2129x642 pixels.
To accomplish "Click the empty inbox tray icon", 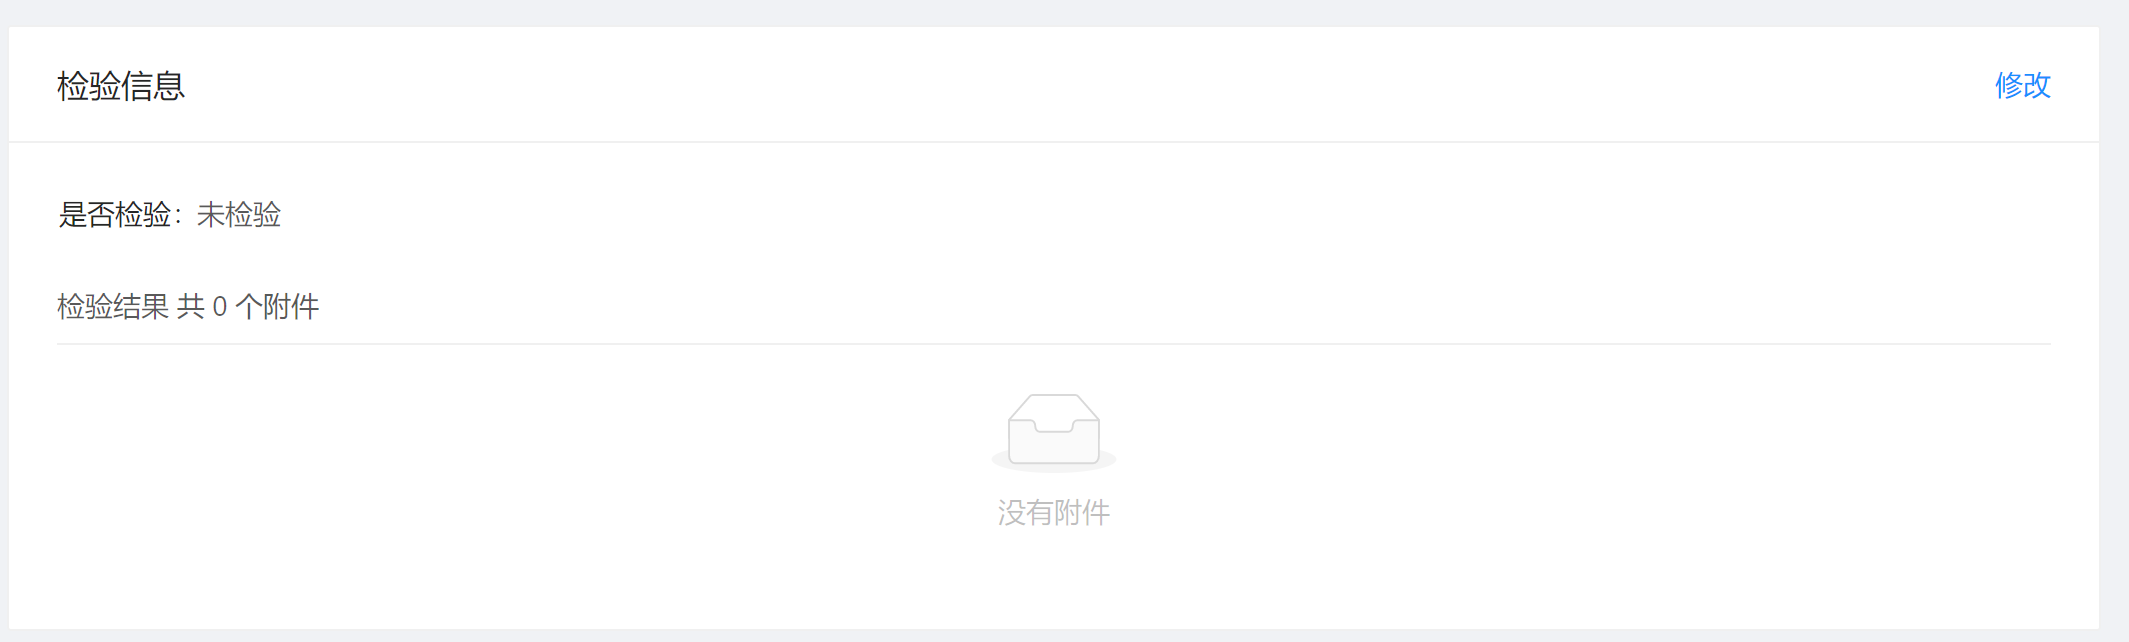I will (1054, 430).
